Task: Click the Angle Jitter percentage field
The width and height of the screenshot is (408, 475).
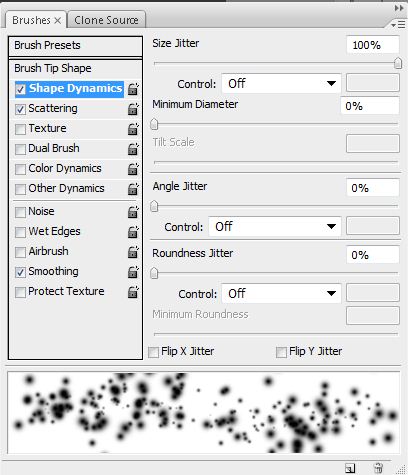Action: [x=373, y=188]
